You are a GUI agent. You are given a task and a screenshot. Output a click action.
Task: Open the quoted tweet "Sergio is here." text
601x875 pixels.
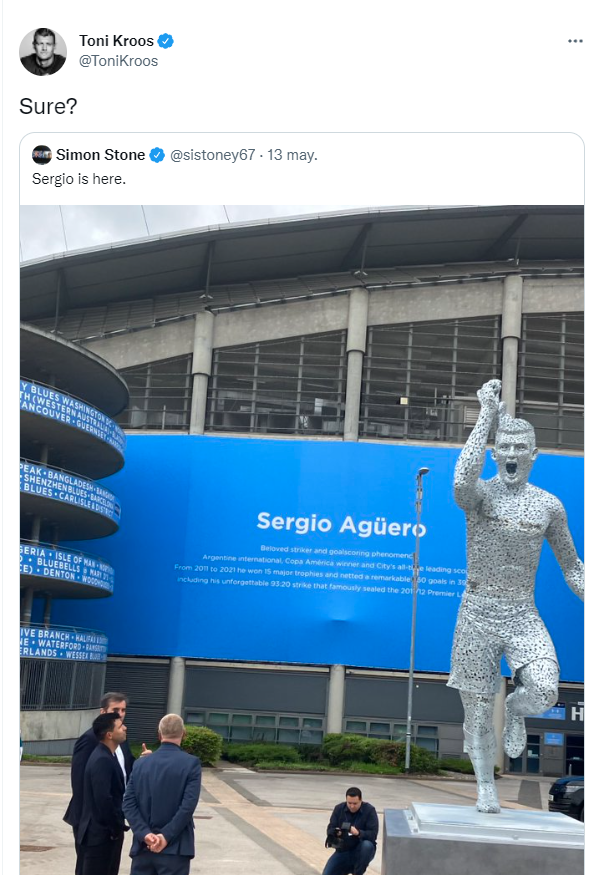[79, 179]
